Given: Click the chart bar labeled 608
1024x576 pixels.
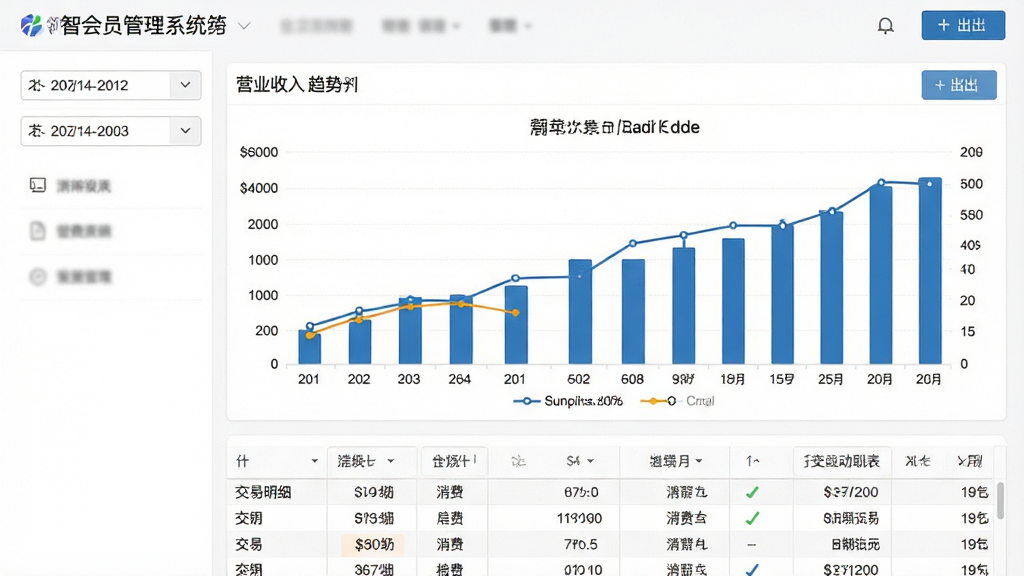Looking at the screenshot, I should point(633,312).
